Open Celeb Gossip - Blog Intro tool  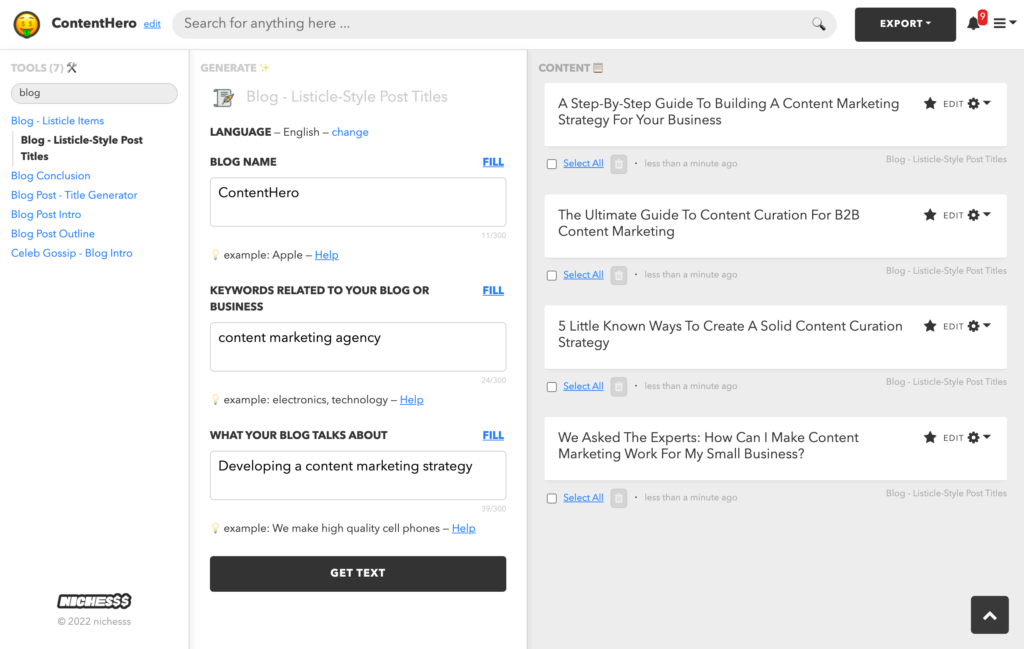tap(71, 253)
